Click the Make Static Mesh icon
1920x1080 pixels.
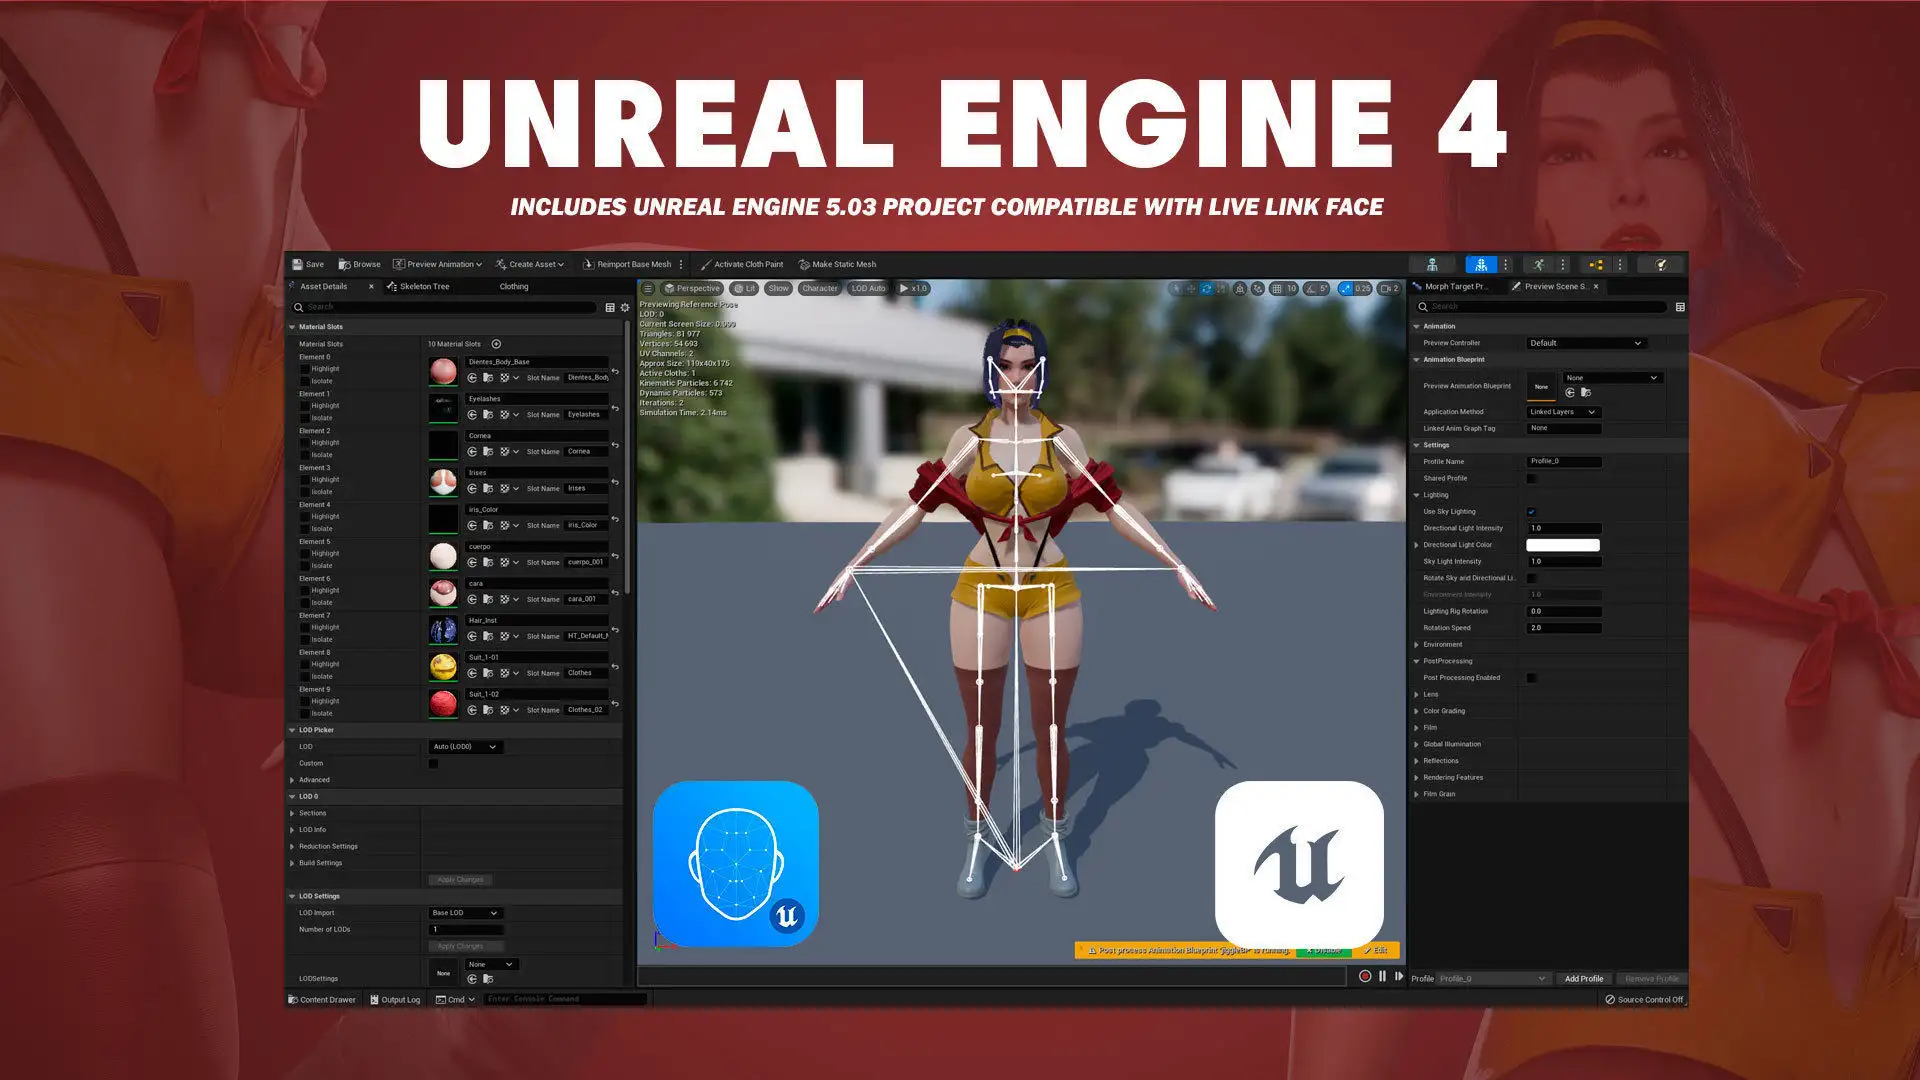point(804,265)
